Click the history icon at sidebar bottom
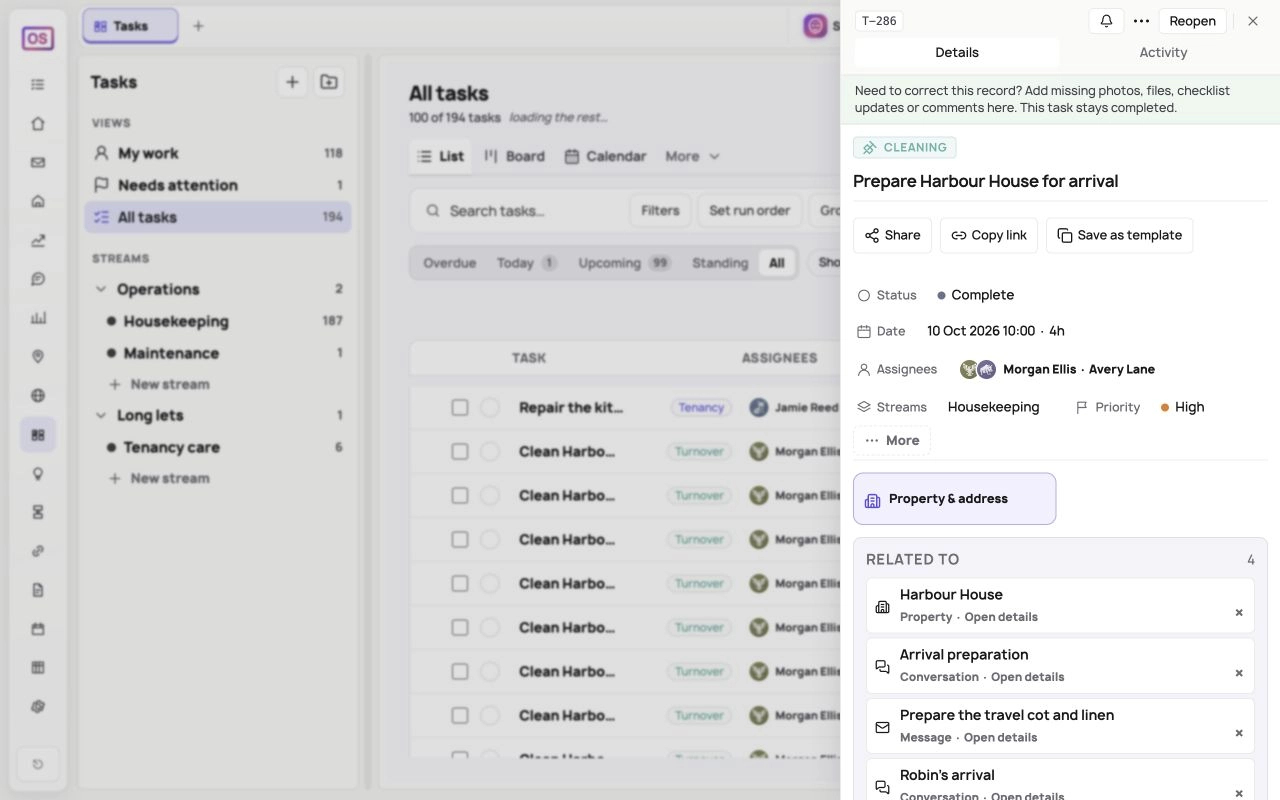 point(38,765)
